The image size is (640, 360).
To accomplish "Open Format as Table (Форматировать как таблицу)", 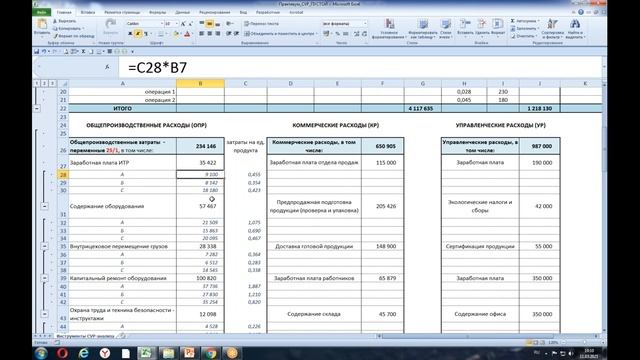I will pyautogui.click(x=423, y=29).
